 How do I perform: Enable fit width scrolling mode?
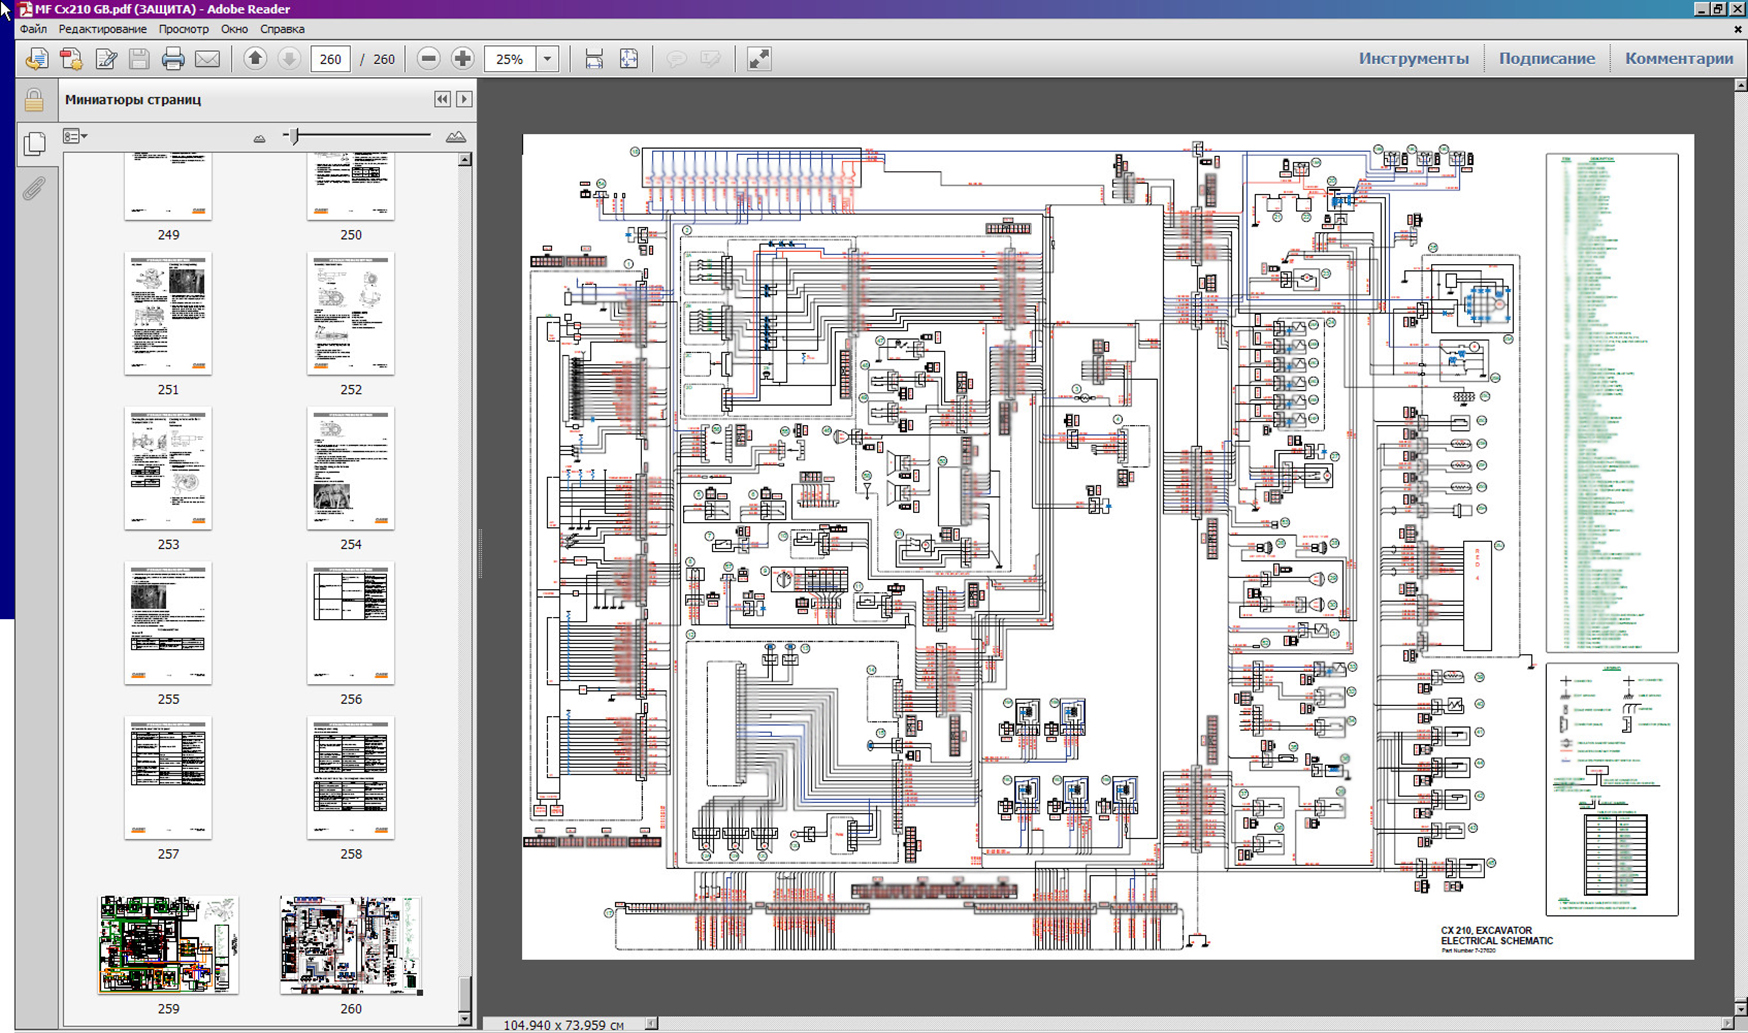594,59
